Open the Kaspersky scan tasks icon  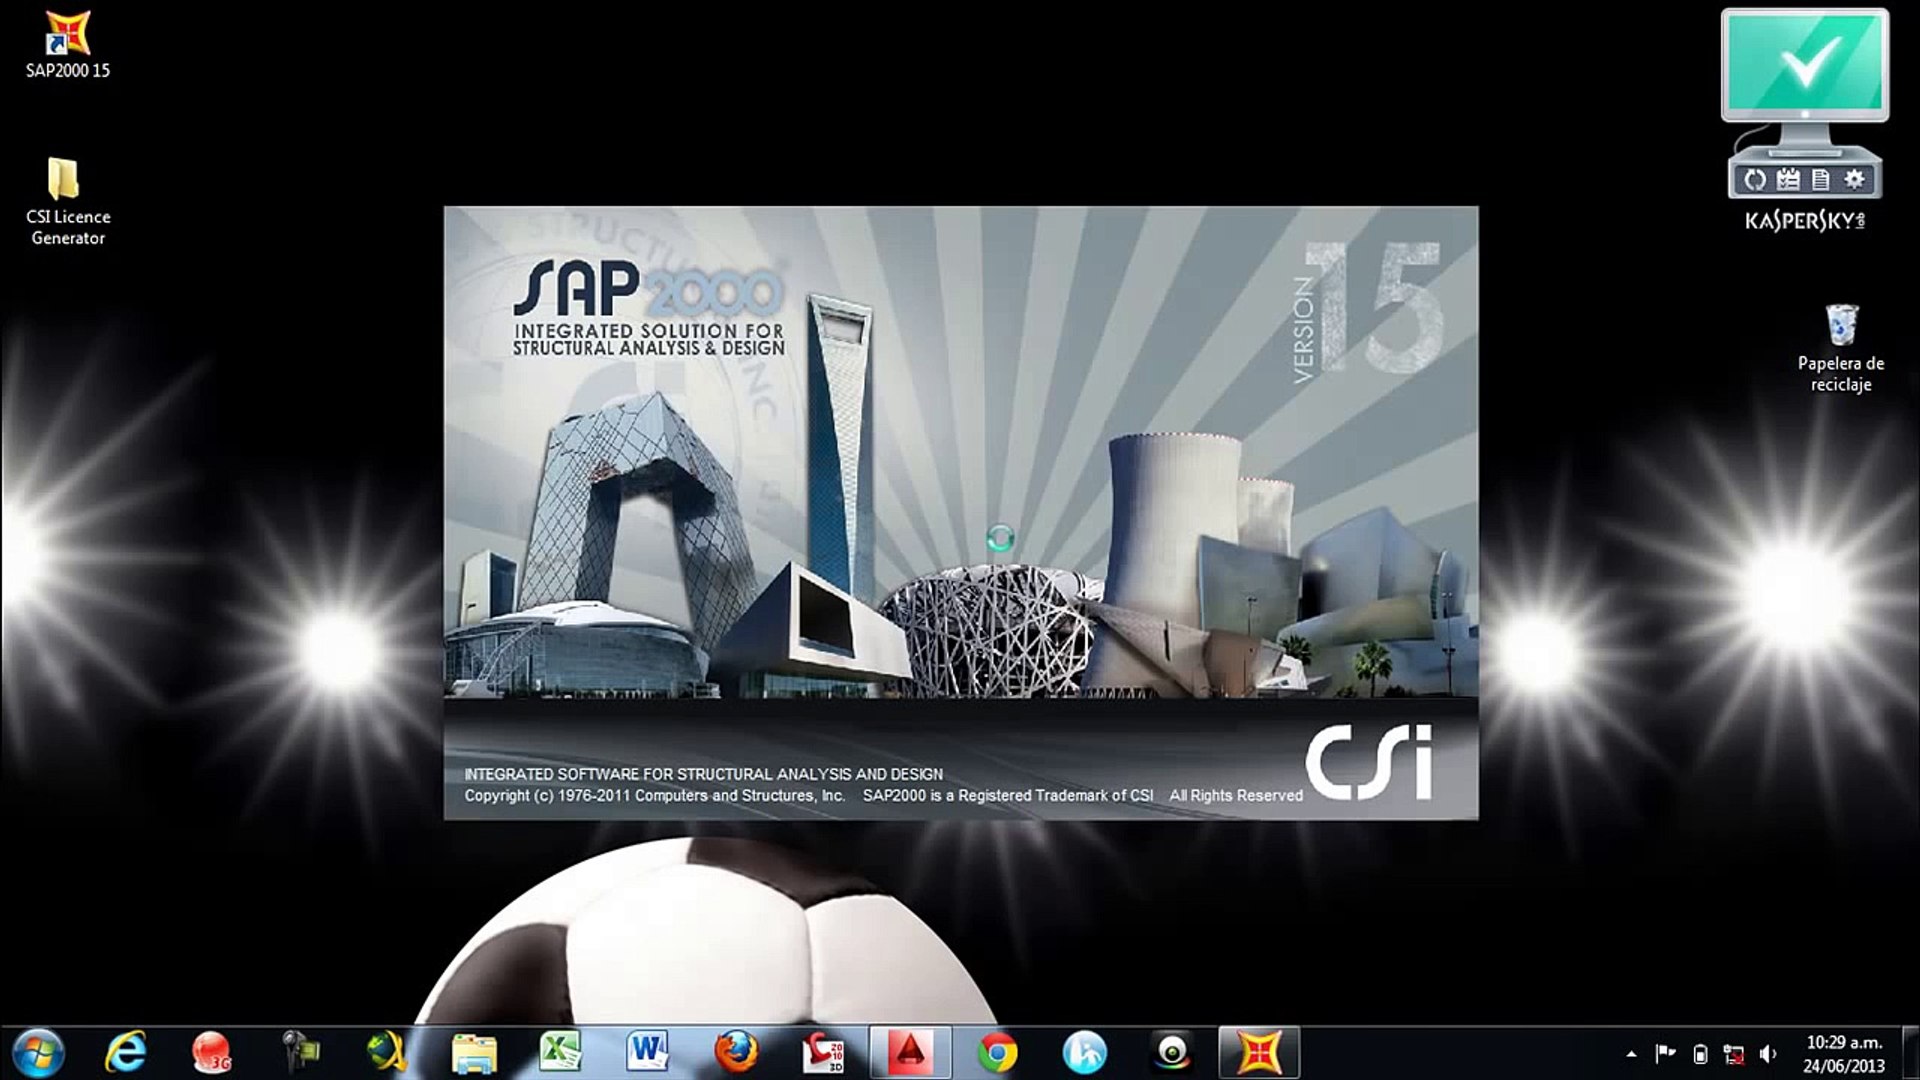click(1787, 180)
